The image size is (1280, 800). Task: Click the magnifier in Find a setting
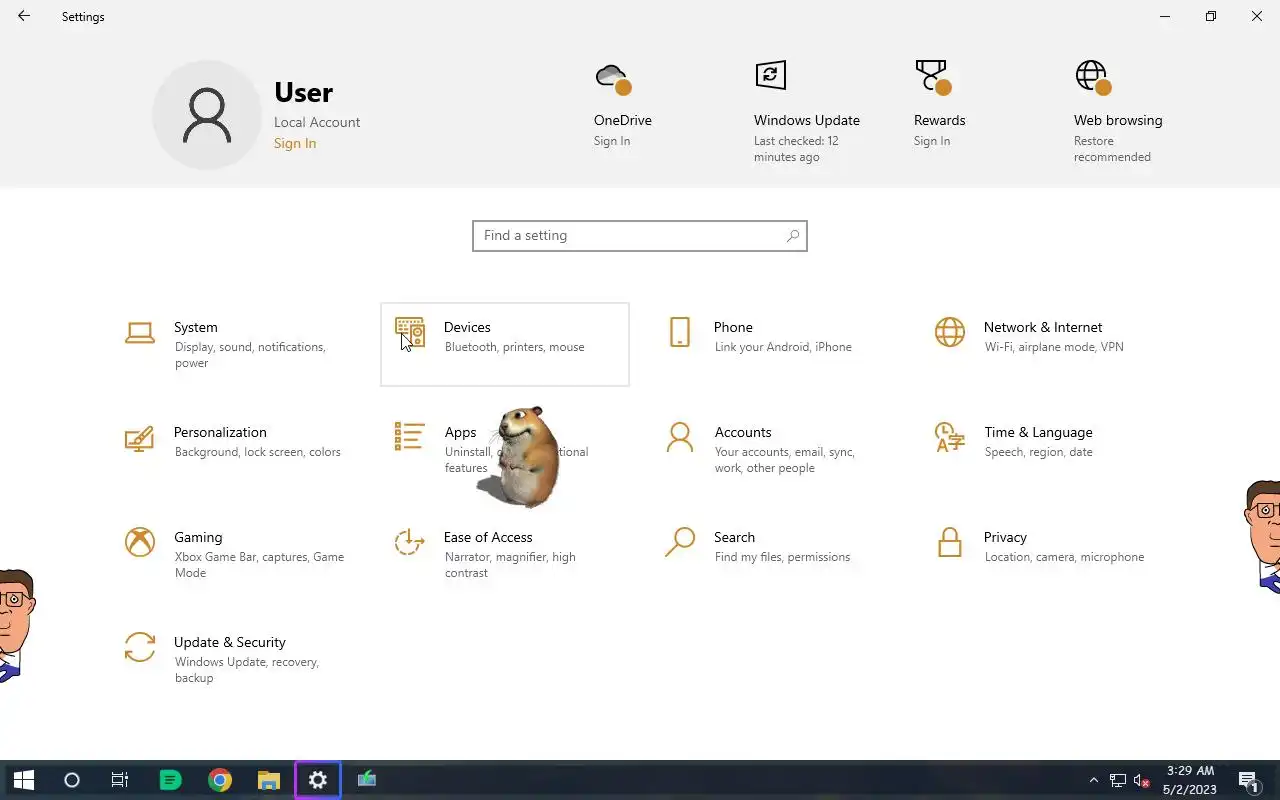coord(793,236)
